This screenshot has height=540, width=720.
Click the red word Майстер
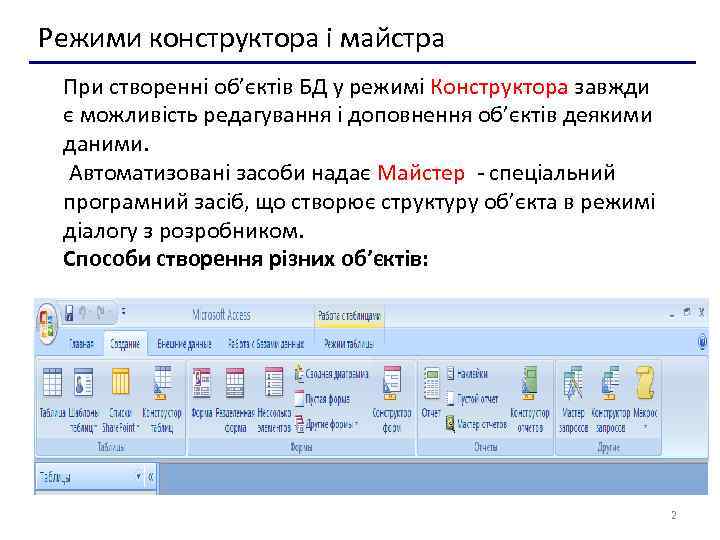pos(421,173)
